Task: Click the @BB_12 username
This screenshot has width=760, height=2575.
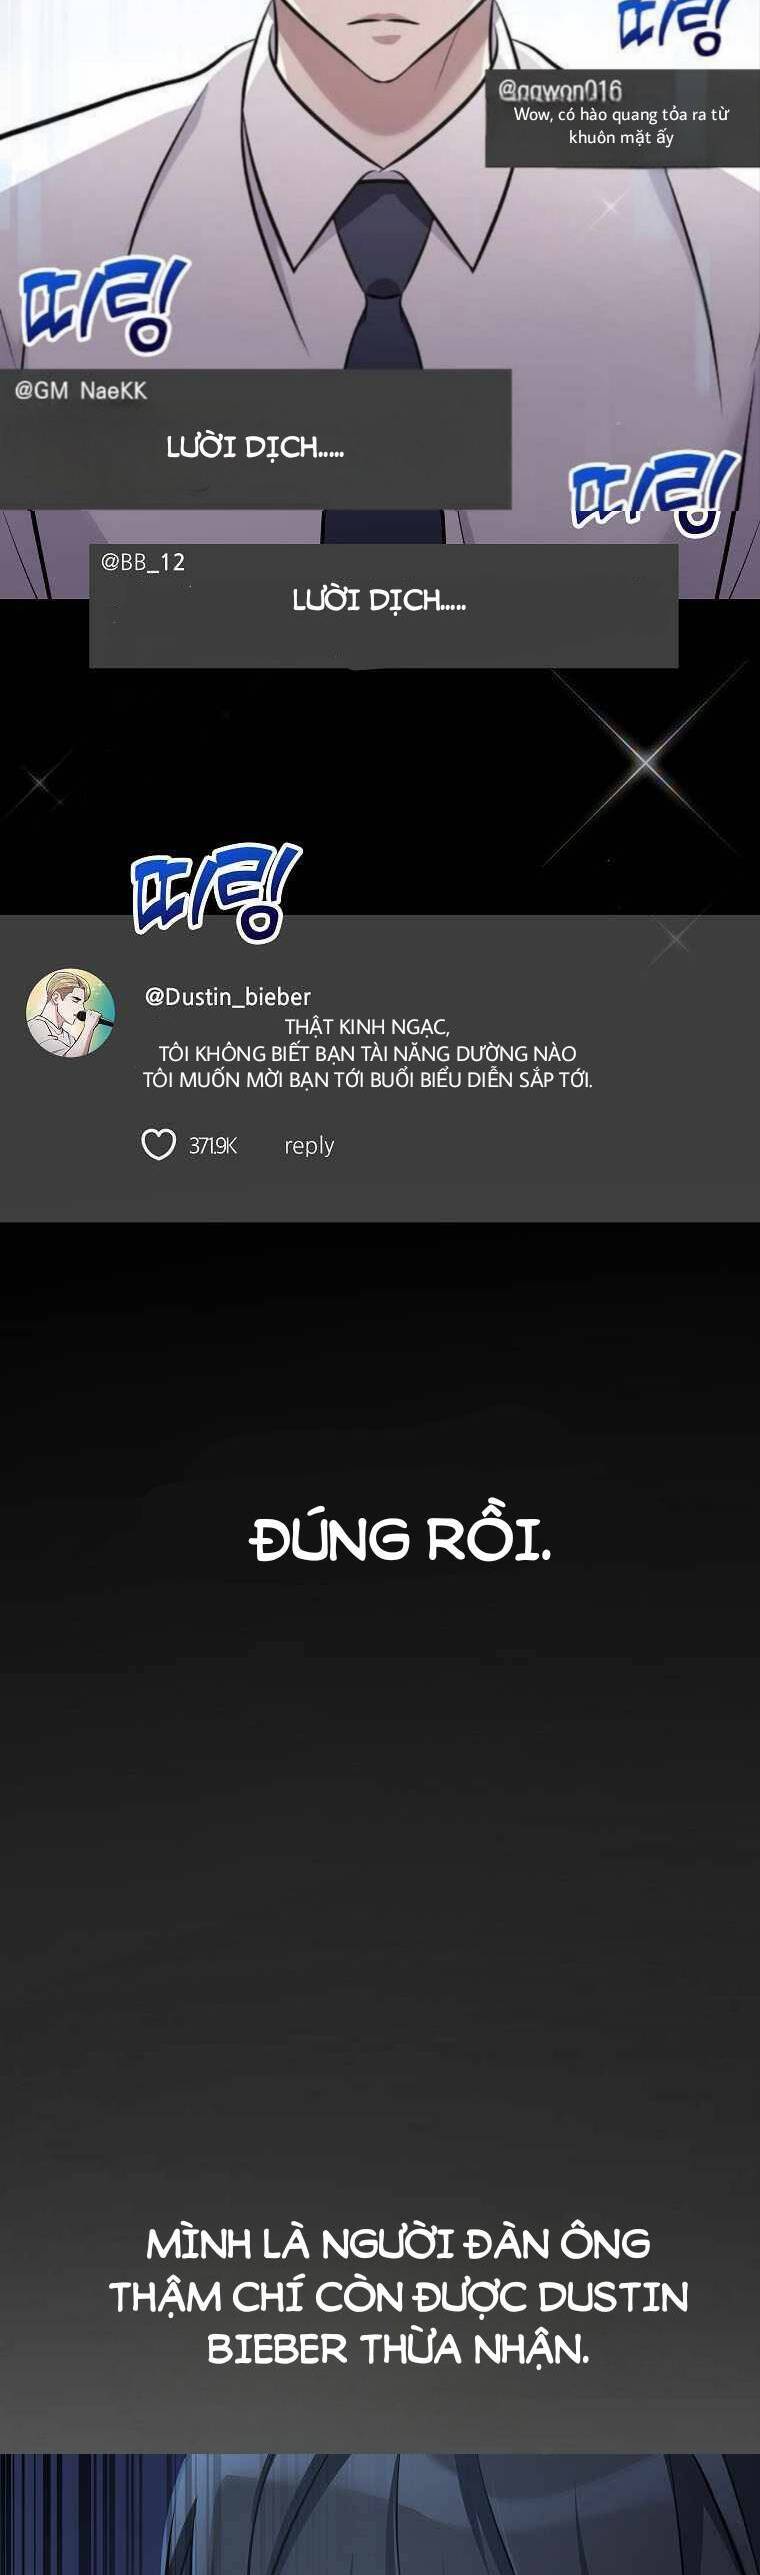Action: 143,562
